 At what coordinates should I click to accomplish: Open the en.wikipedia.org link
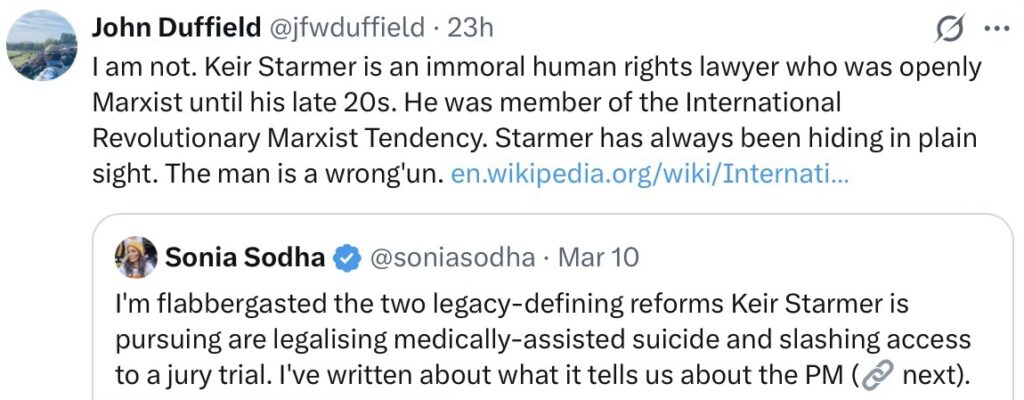point(650,175)
